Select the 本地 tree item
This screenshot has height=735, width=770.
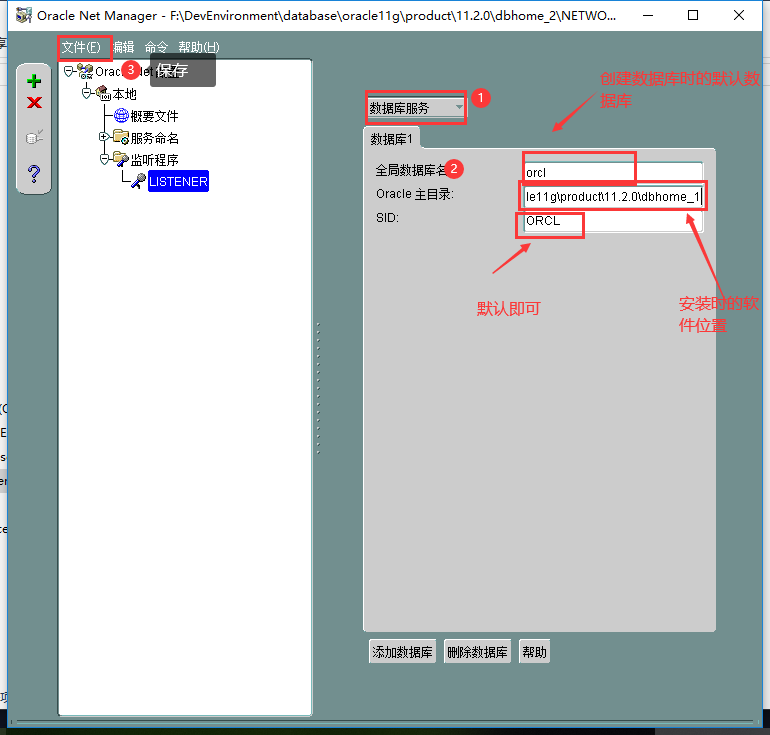(x=124, y=94)
